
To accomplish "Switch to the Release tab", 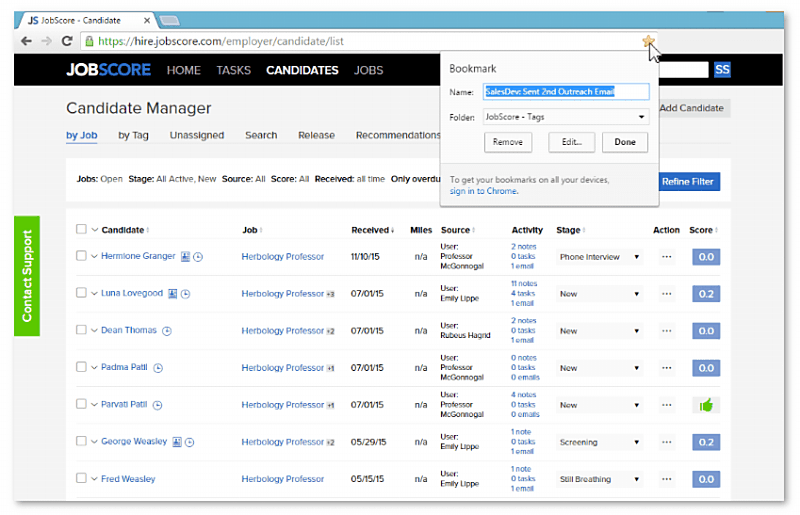I will (x=316, y=135).
